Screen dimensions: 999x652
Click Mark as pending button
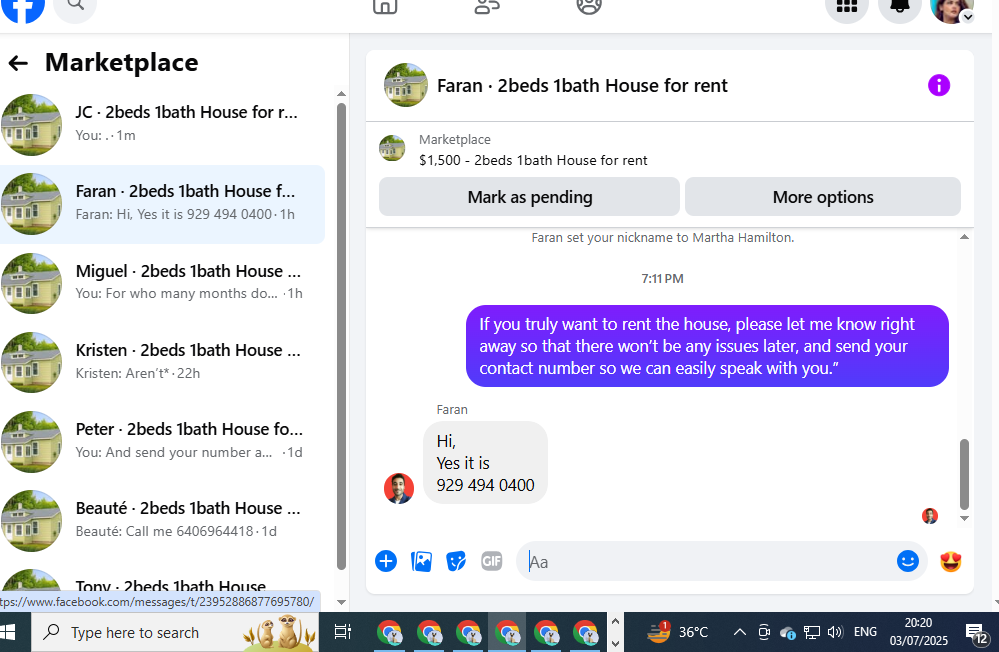[x=529, y=197]
